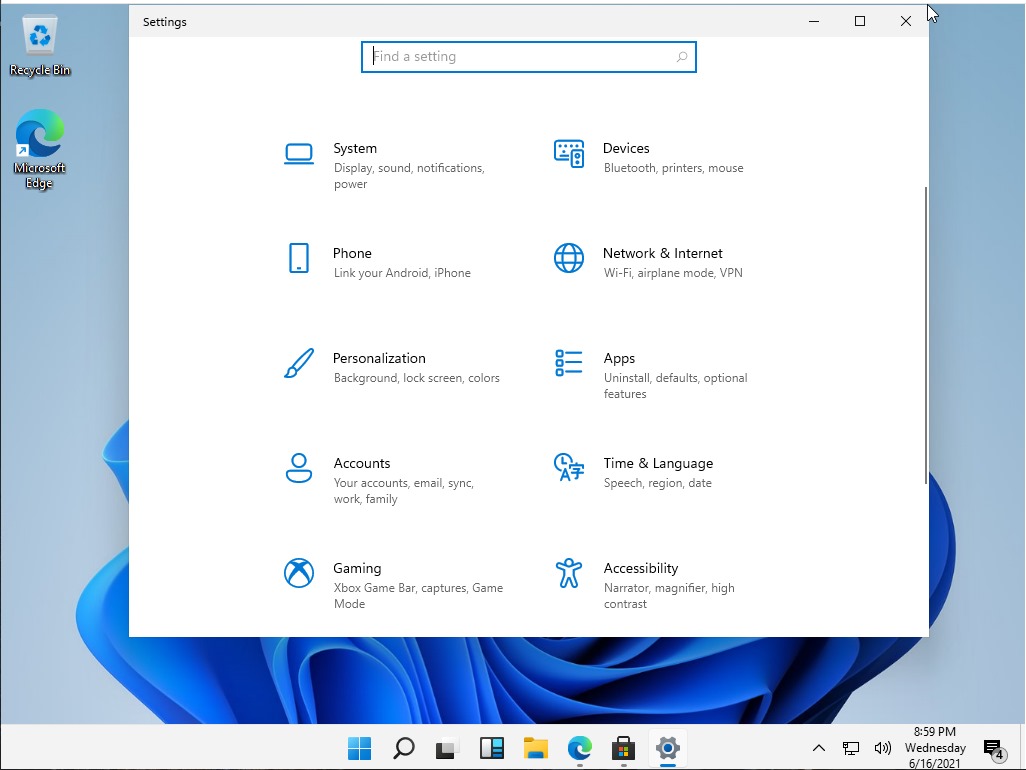Open Microsoft Store from the taskbar
The image size is (1026, 770).
(x=623, y=747)
